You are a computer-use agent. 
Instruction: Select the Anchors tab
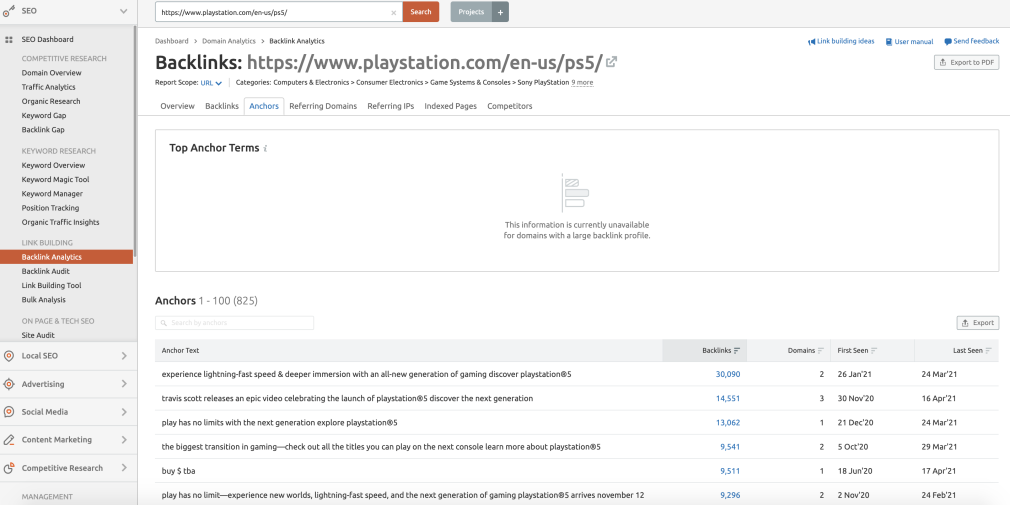264,106
